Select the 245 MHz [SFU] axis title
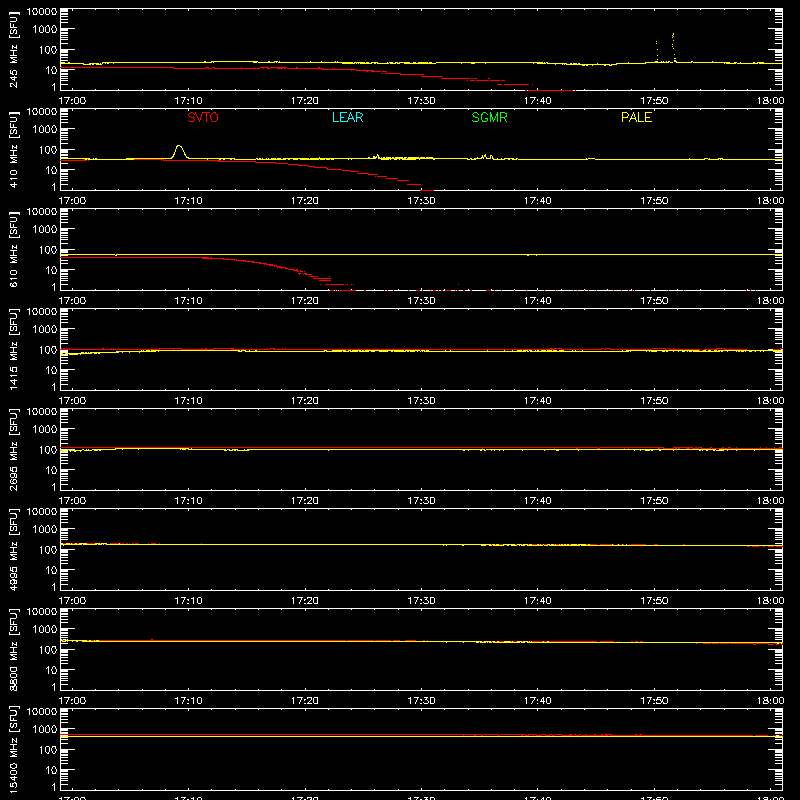The image size is (800, 800). (14, 50)
